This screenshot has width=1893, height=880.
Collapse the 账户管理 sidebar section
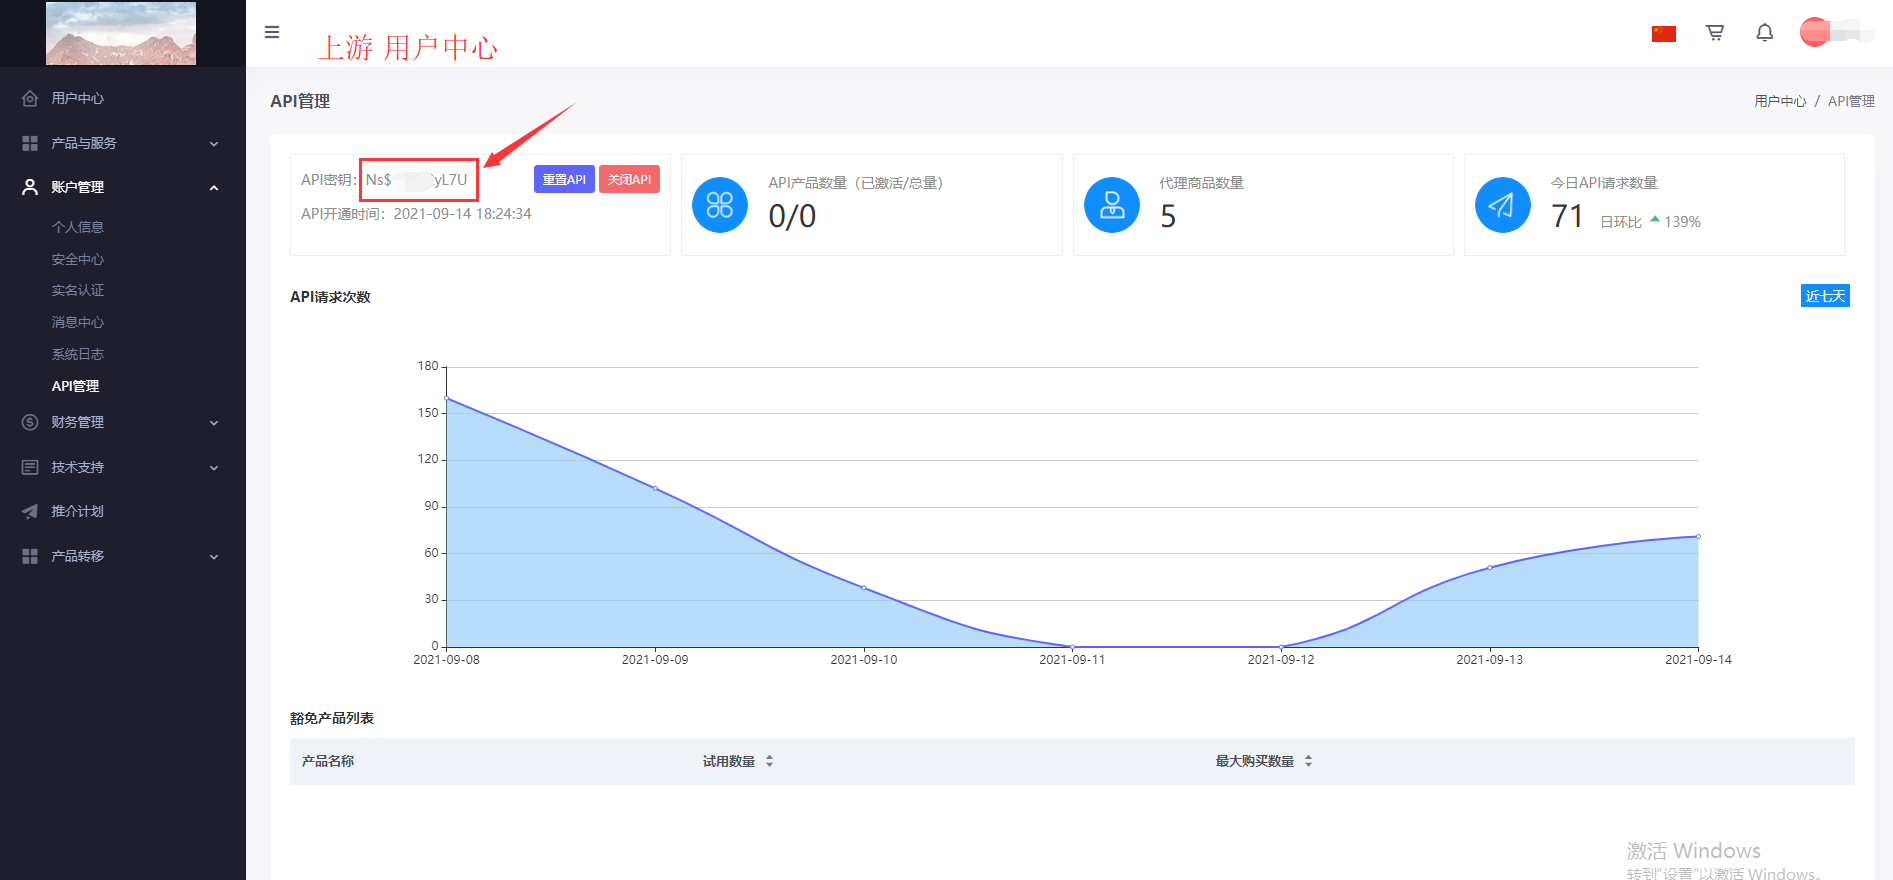(122, 187)
